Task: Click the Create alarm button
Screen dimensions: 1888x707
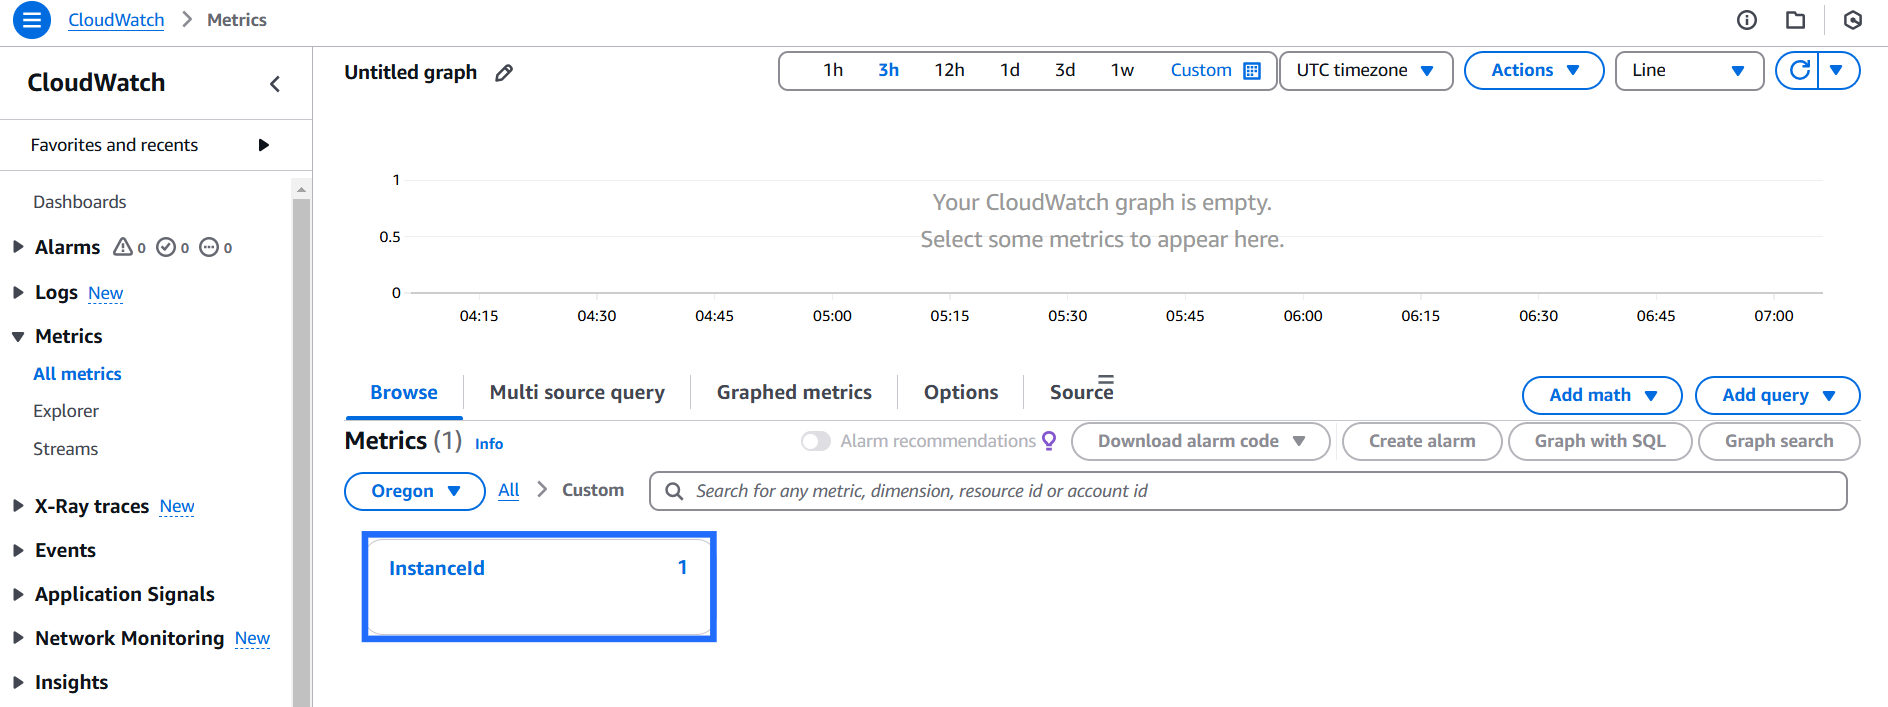Action: [x=1421, y=441]
